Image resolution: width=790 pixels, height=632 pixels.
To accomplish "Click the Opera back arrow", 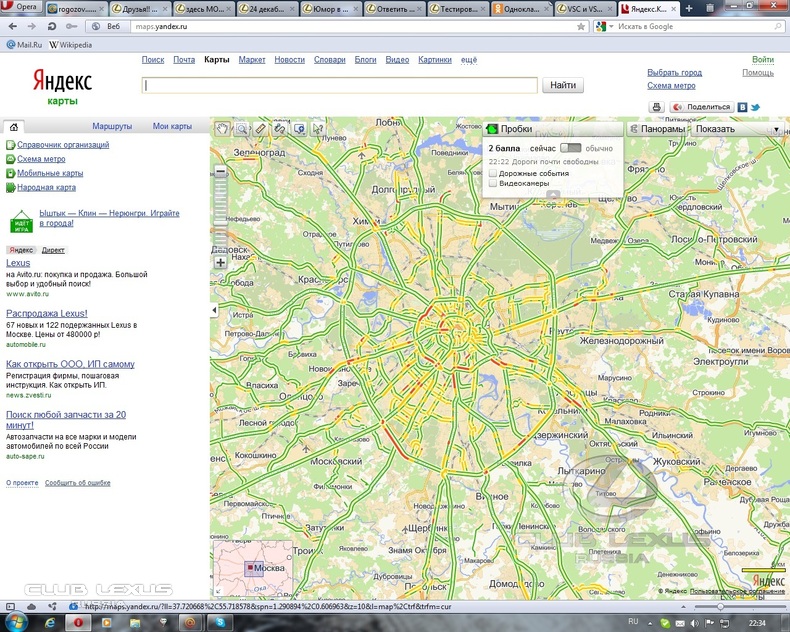I will tap(13, 26).
